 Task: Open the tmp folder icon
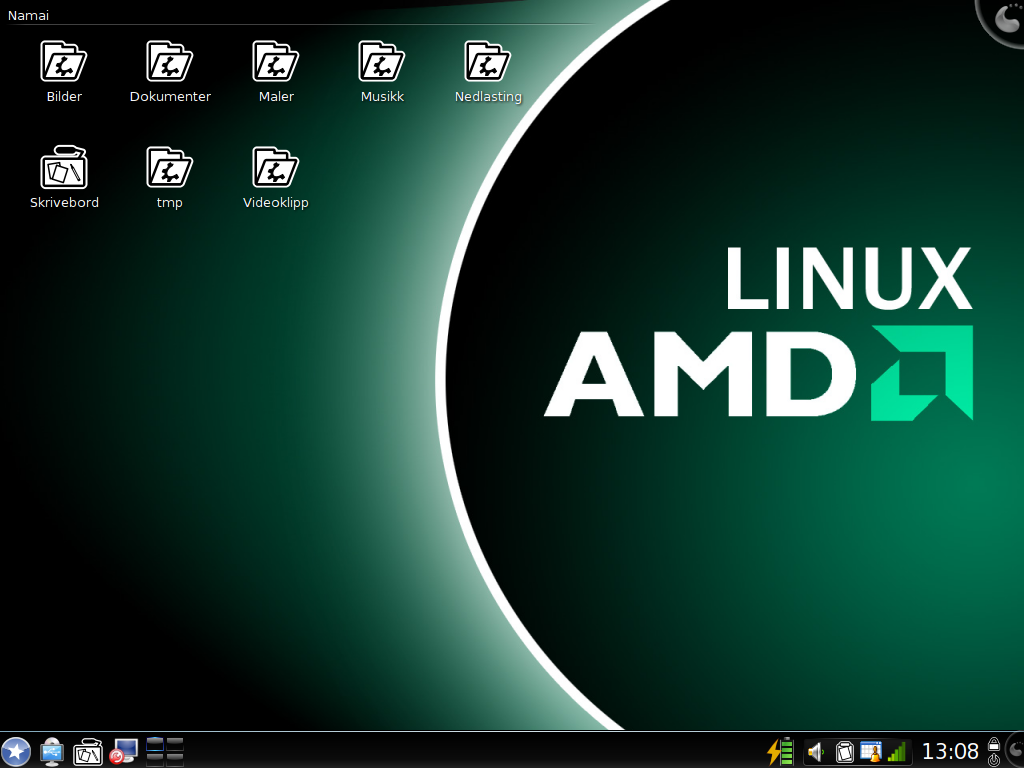coord(170,168)
